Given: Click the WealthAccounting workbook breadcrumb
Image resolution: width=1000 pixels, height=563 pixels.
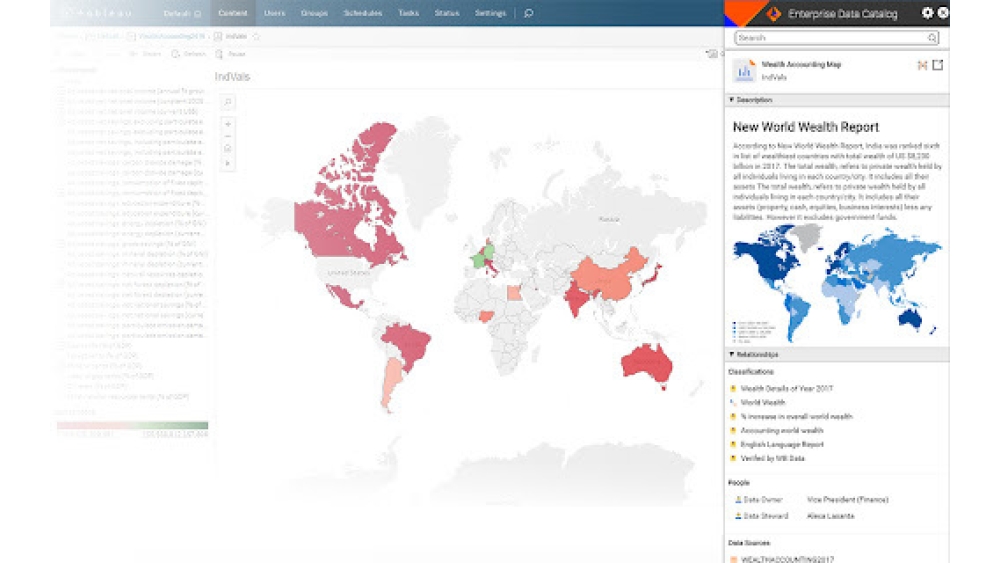Looking at the screenshot, I should (171, 36).
